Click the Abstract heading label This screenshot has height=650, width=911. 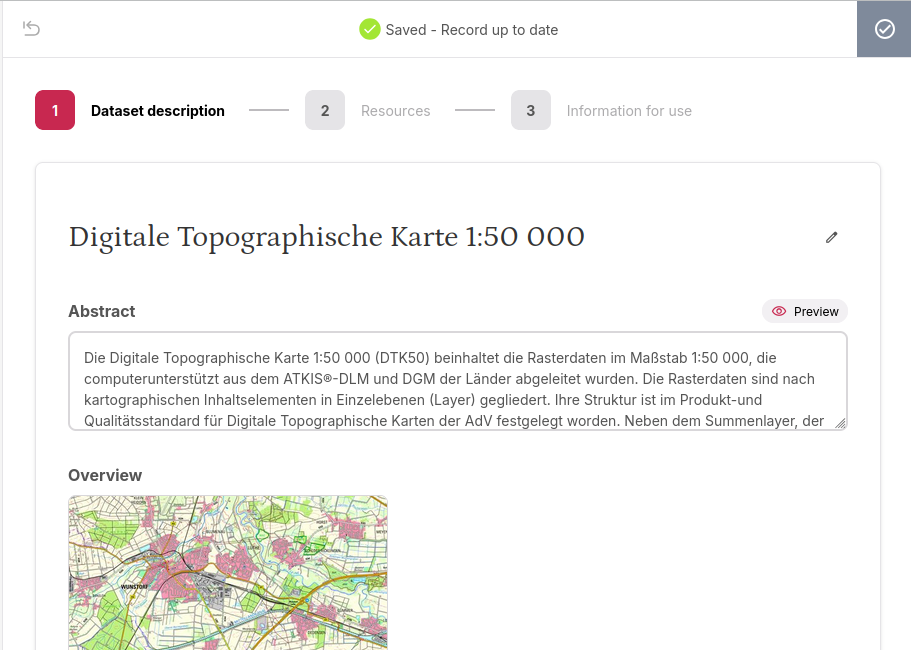(x=102, y=311)
